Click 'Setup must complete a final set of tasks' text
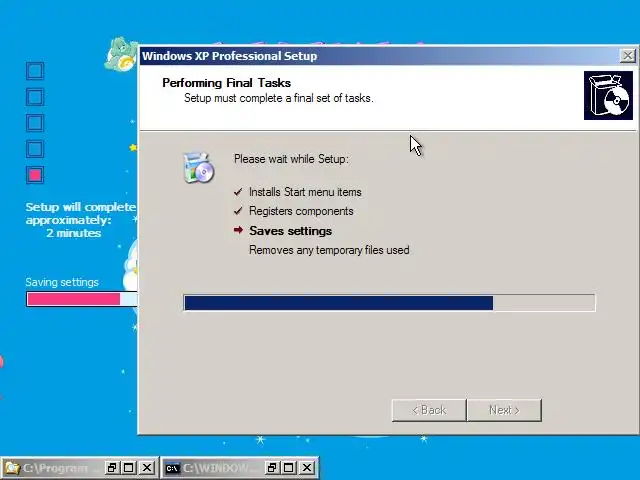 279,98
